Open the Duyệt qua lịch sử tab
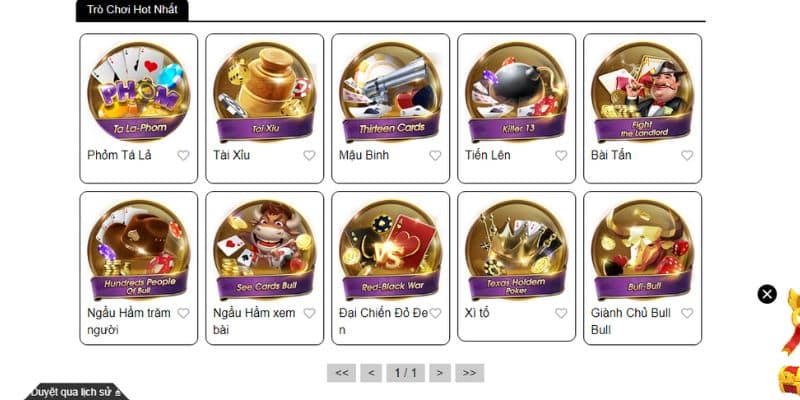800x400 pixels. pos(76,392)
